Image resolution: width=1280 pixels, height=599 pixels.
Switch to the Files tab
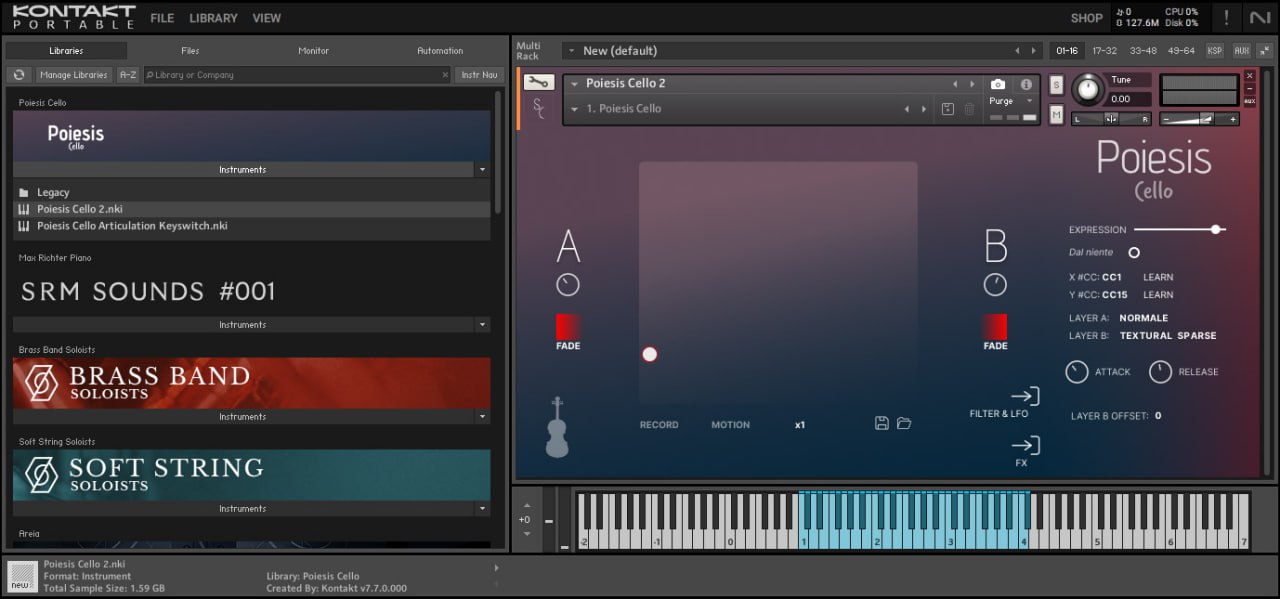[190, 51]
